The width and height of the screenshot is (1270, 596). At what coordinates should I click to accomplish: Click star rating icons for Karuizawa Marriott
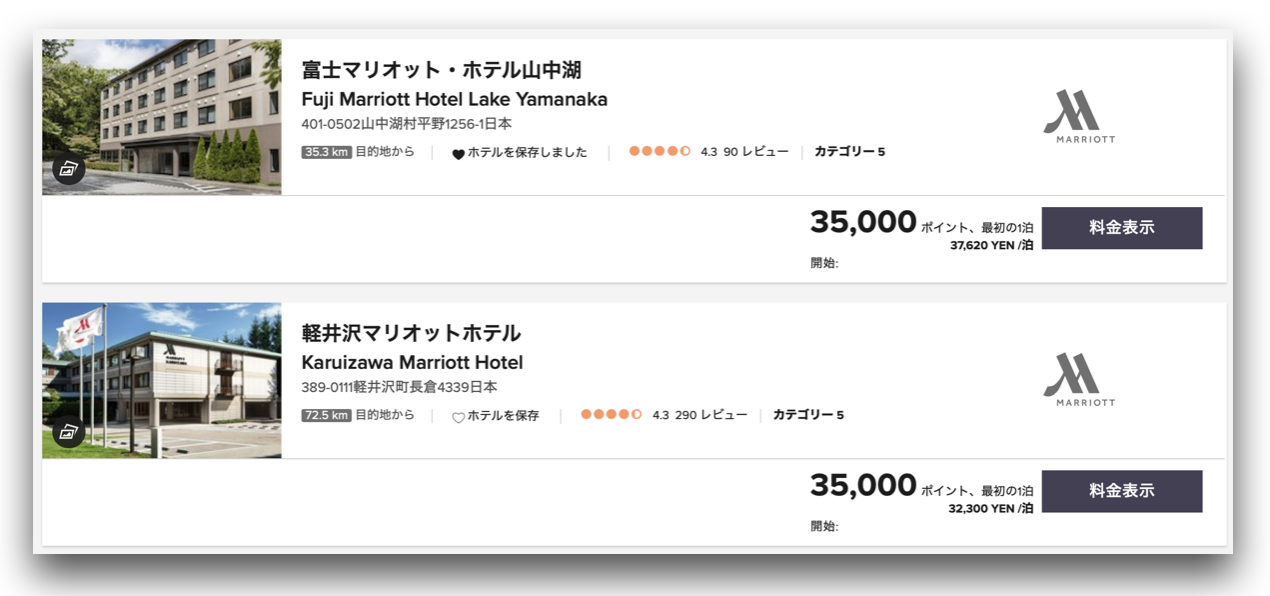click(x=612, y=415)
